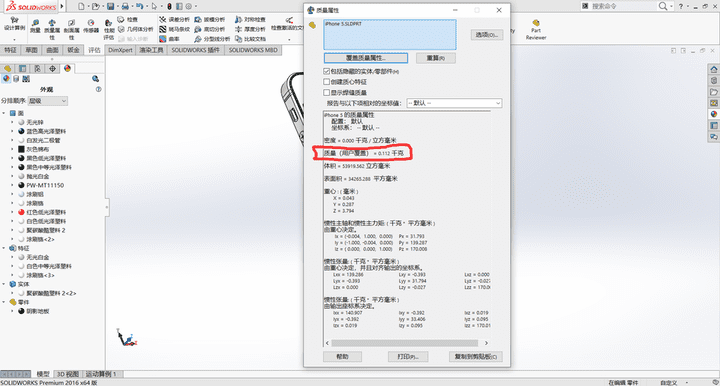Image resolution: width=720 pixels, height=386 pixels.
Task: Open 对称检查 symmetry check
Action: point(250,19)
